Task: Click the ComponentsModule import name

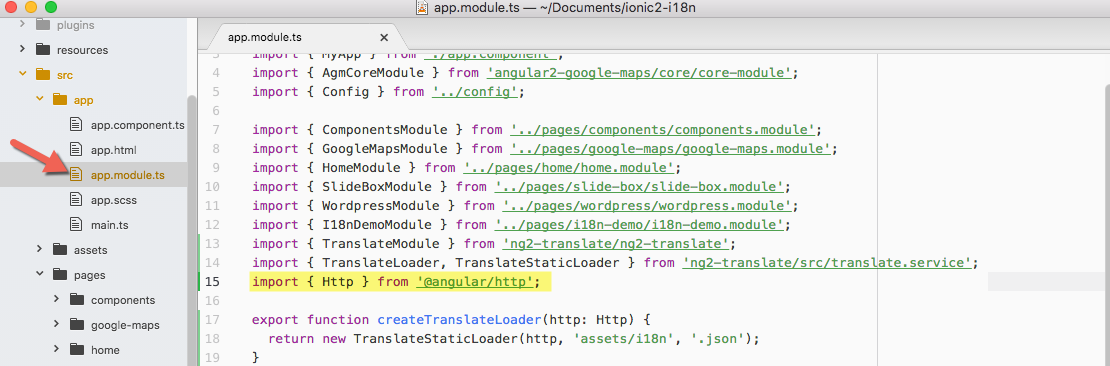Action: (x=384, y=130)
